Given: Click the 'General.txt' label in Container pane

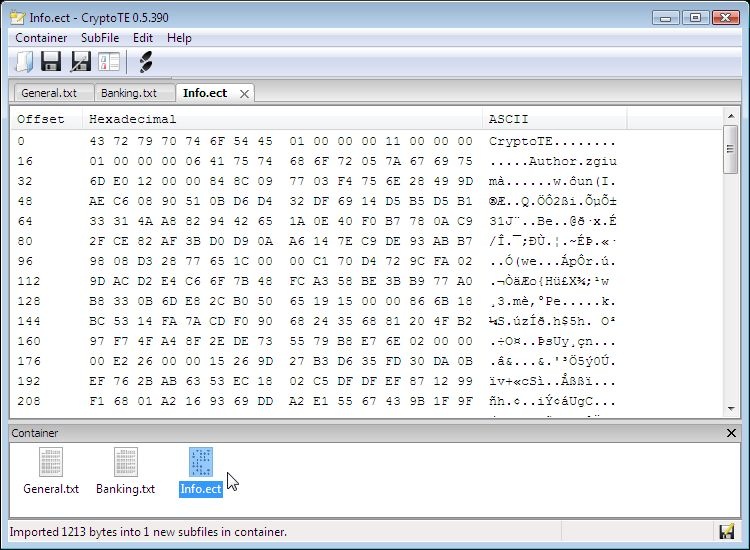Looking at the screenshot, I should coord(51,489).
